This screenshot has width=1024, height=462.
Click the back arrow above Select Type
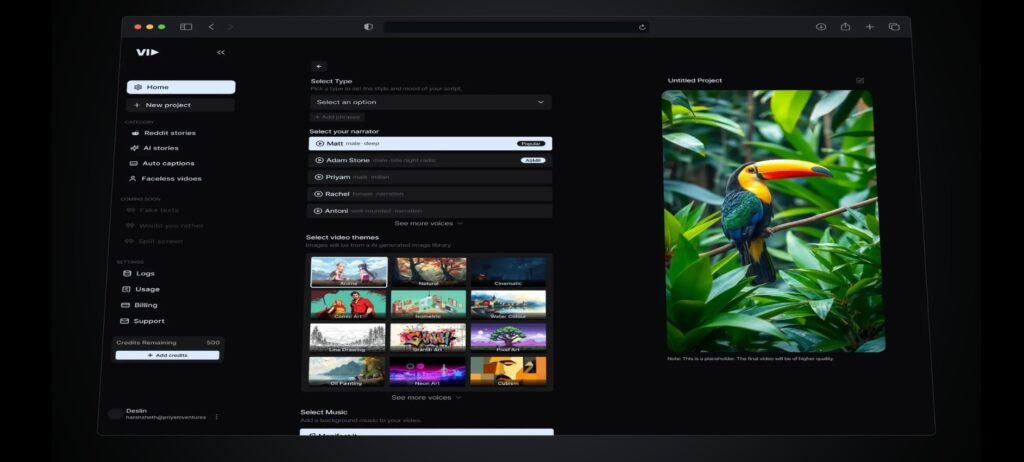pos(319,67)
